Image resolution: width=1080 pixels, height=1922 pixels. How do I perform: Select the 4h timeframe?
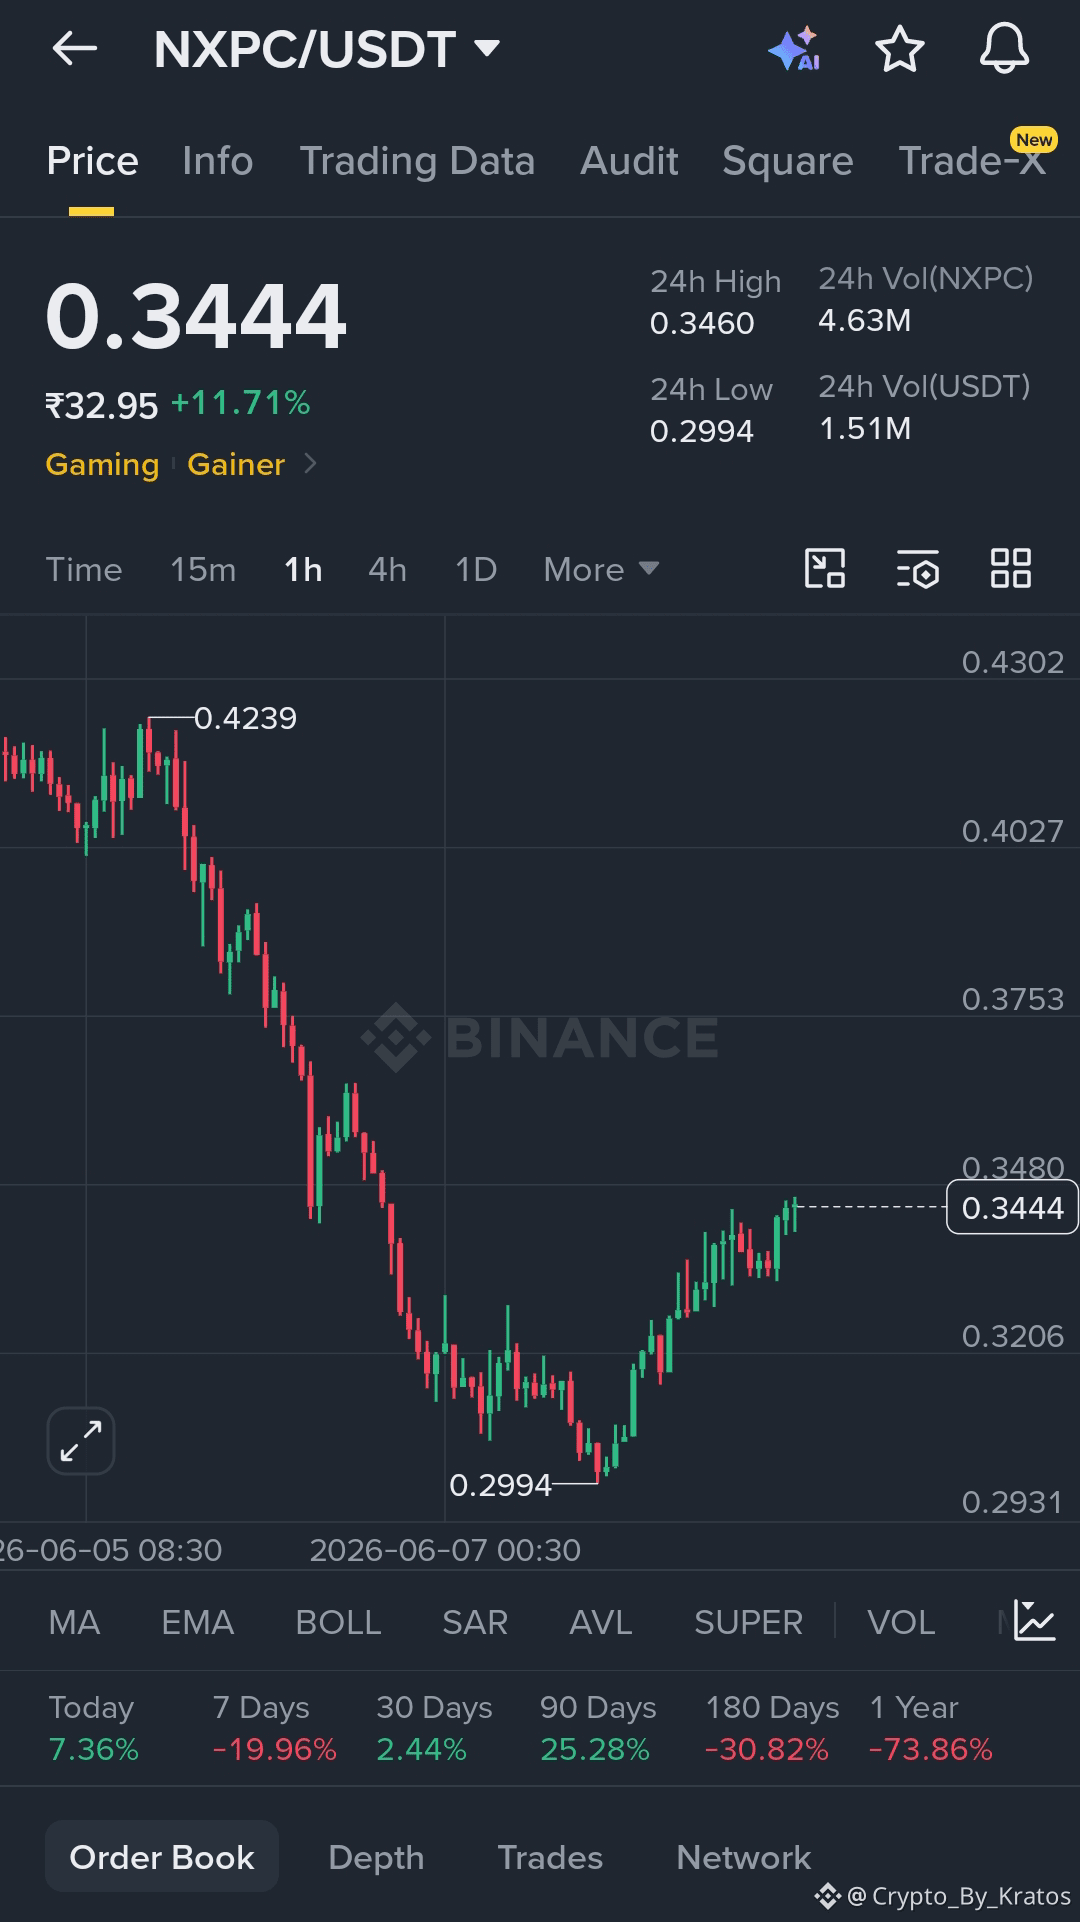pyautogui.click(x=387, y=569)
